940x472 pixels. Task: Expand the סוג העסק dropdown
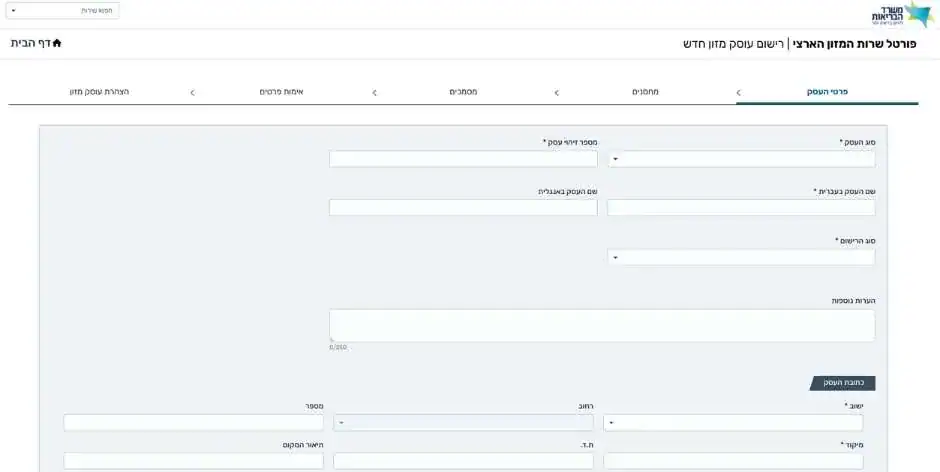tap(741, 159)
